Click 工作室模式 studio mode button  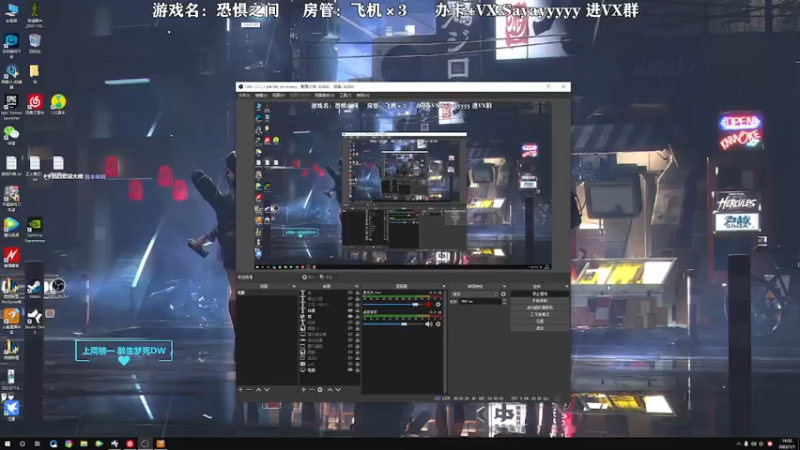point(540,314)
